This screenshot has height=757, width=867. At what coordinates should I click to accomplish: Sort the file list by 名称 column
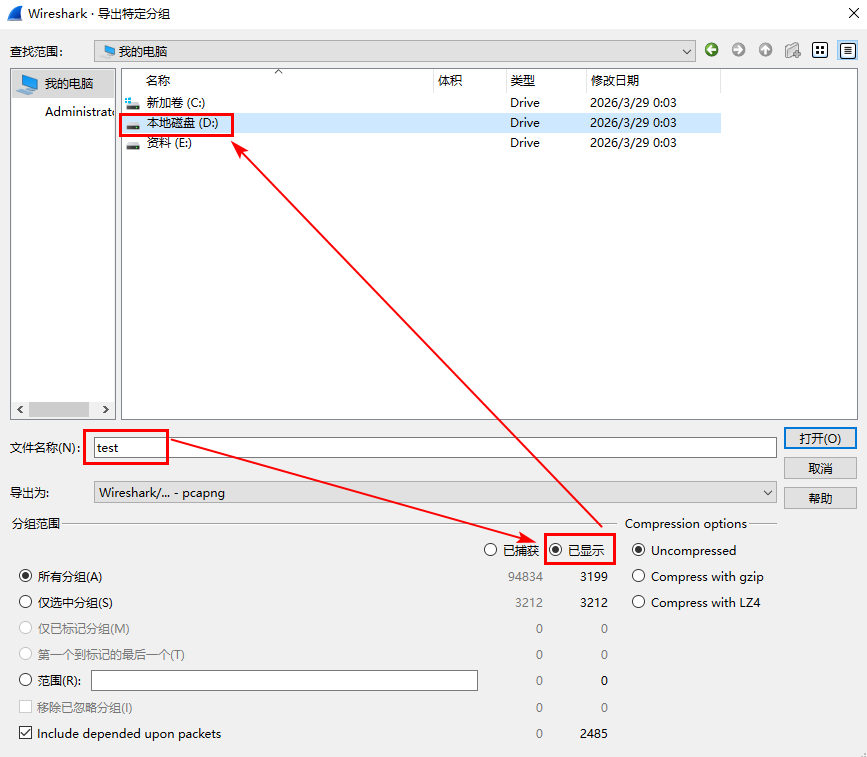158,80
